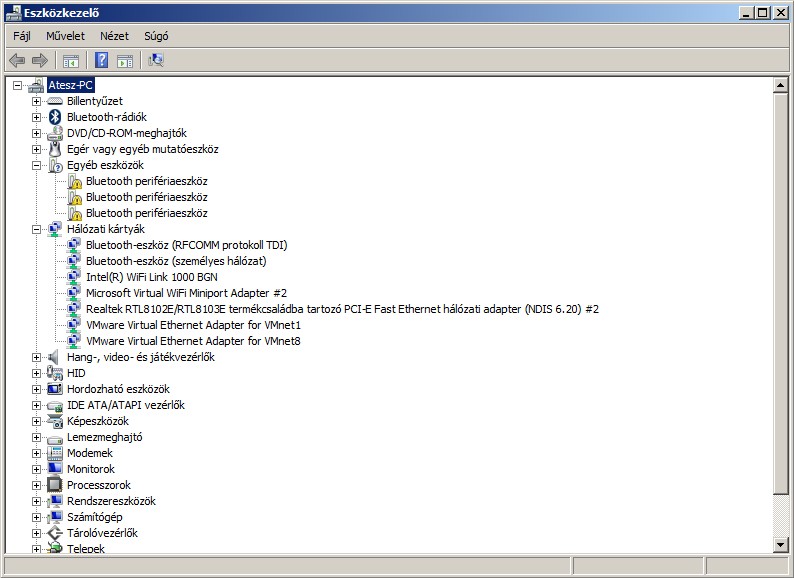Collapse the Atesz-PC root node
The height and width of the screenshot is (578, 794).
pos(17,85)
